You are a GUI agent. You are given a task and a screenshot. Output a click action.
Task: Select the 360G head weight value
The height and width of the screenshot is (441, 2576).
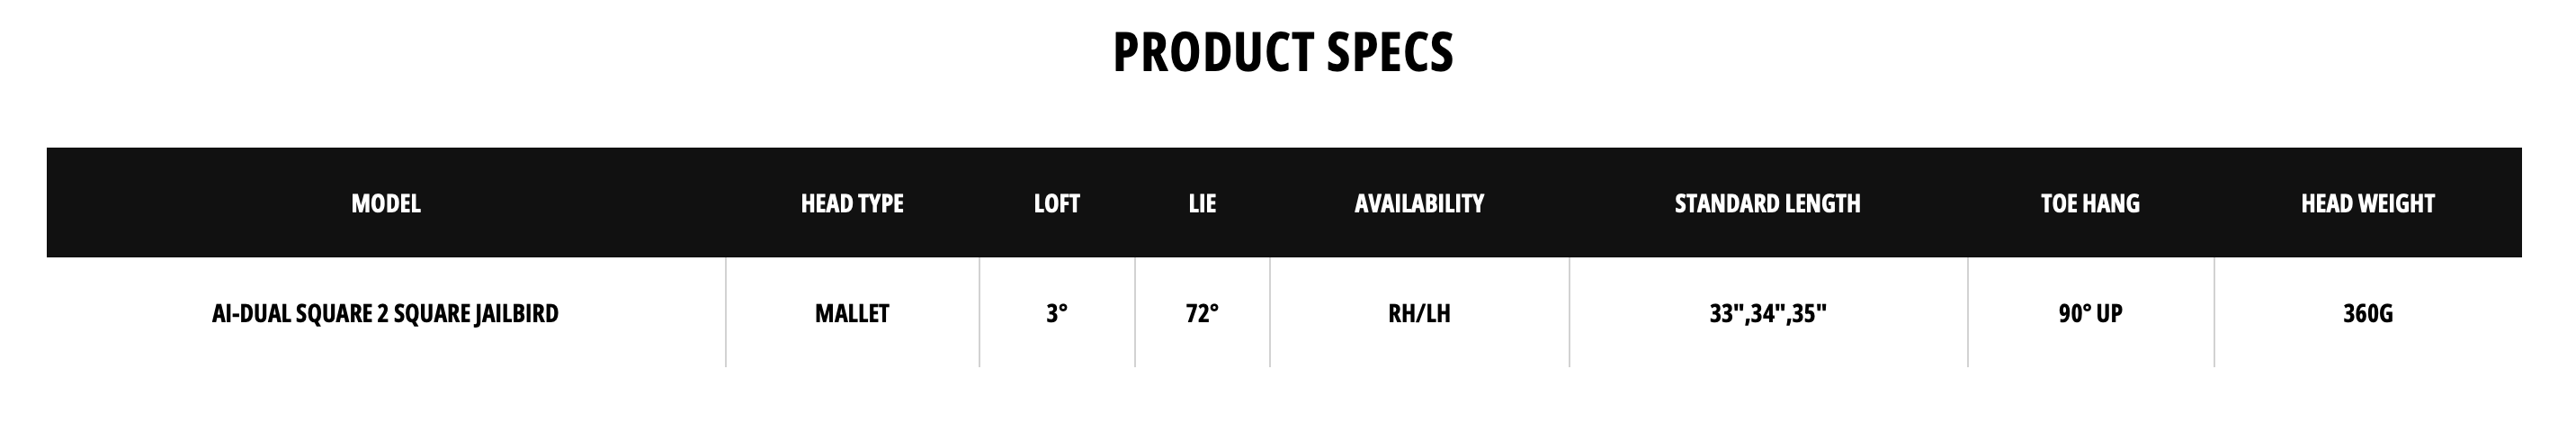2367,314
